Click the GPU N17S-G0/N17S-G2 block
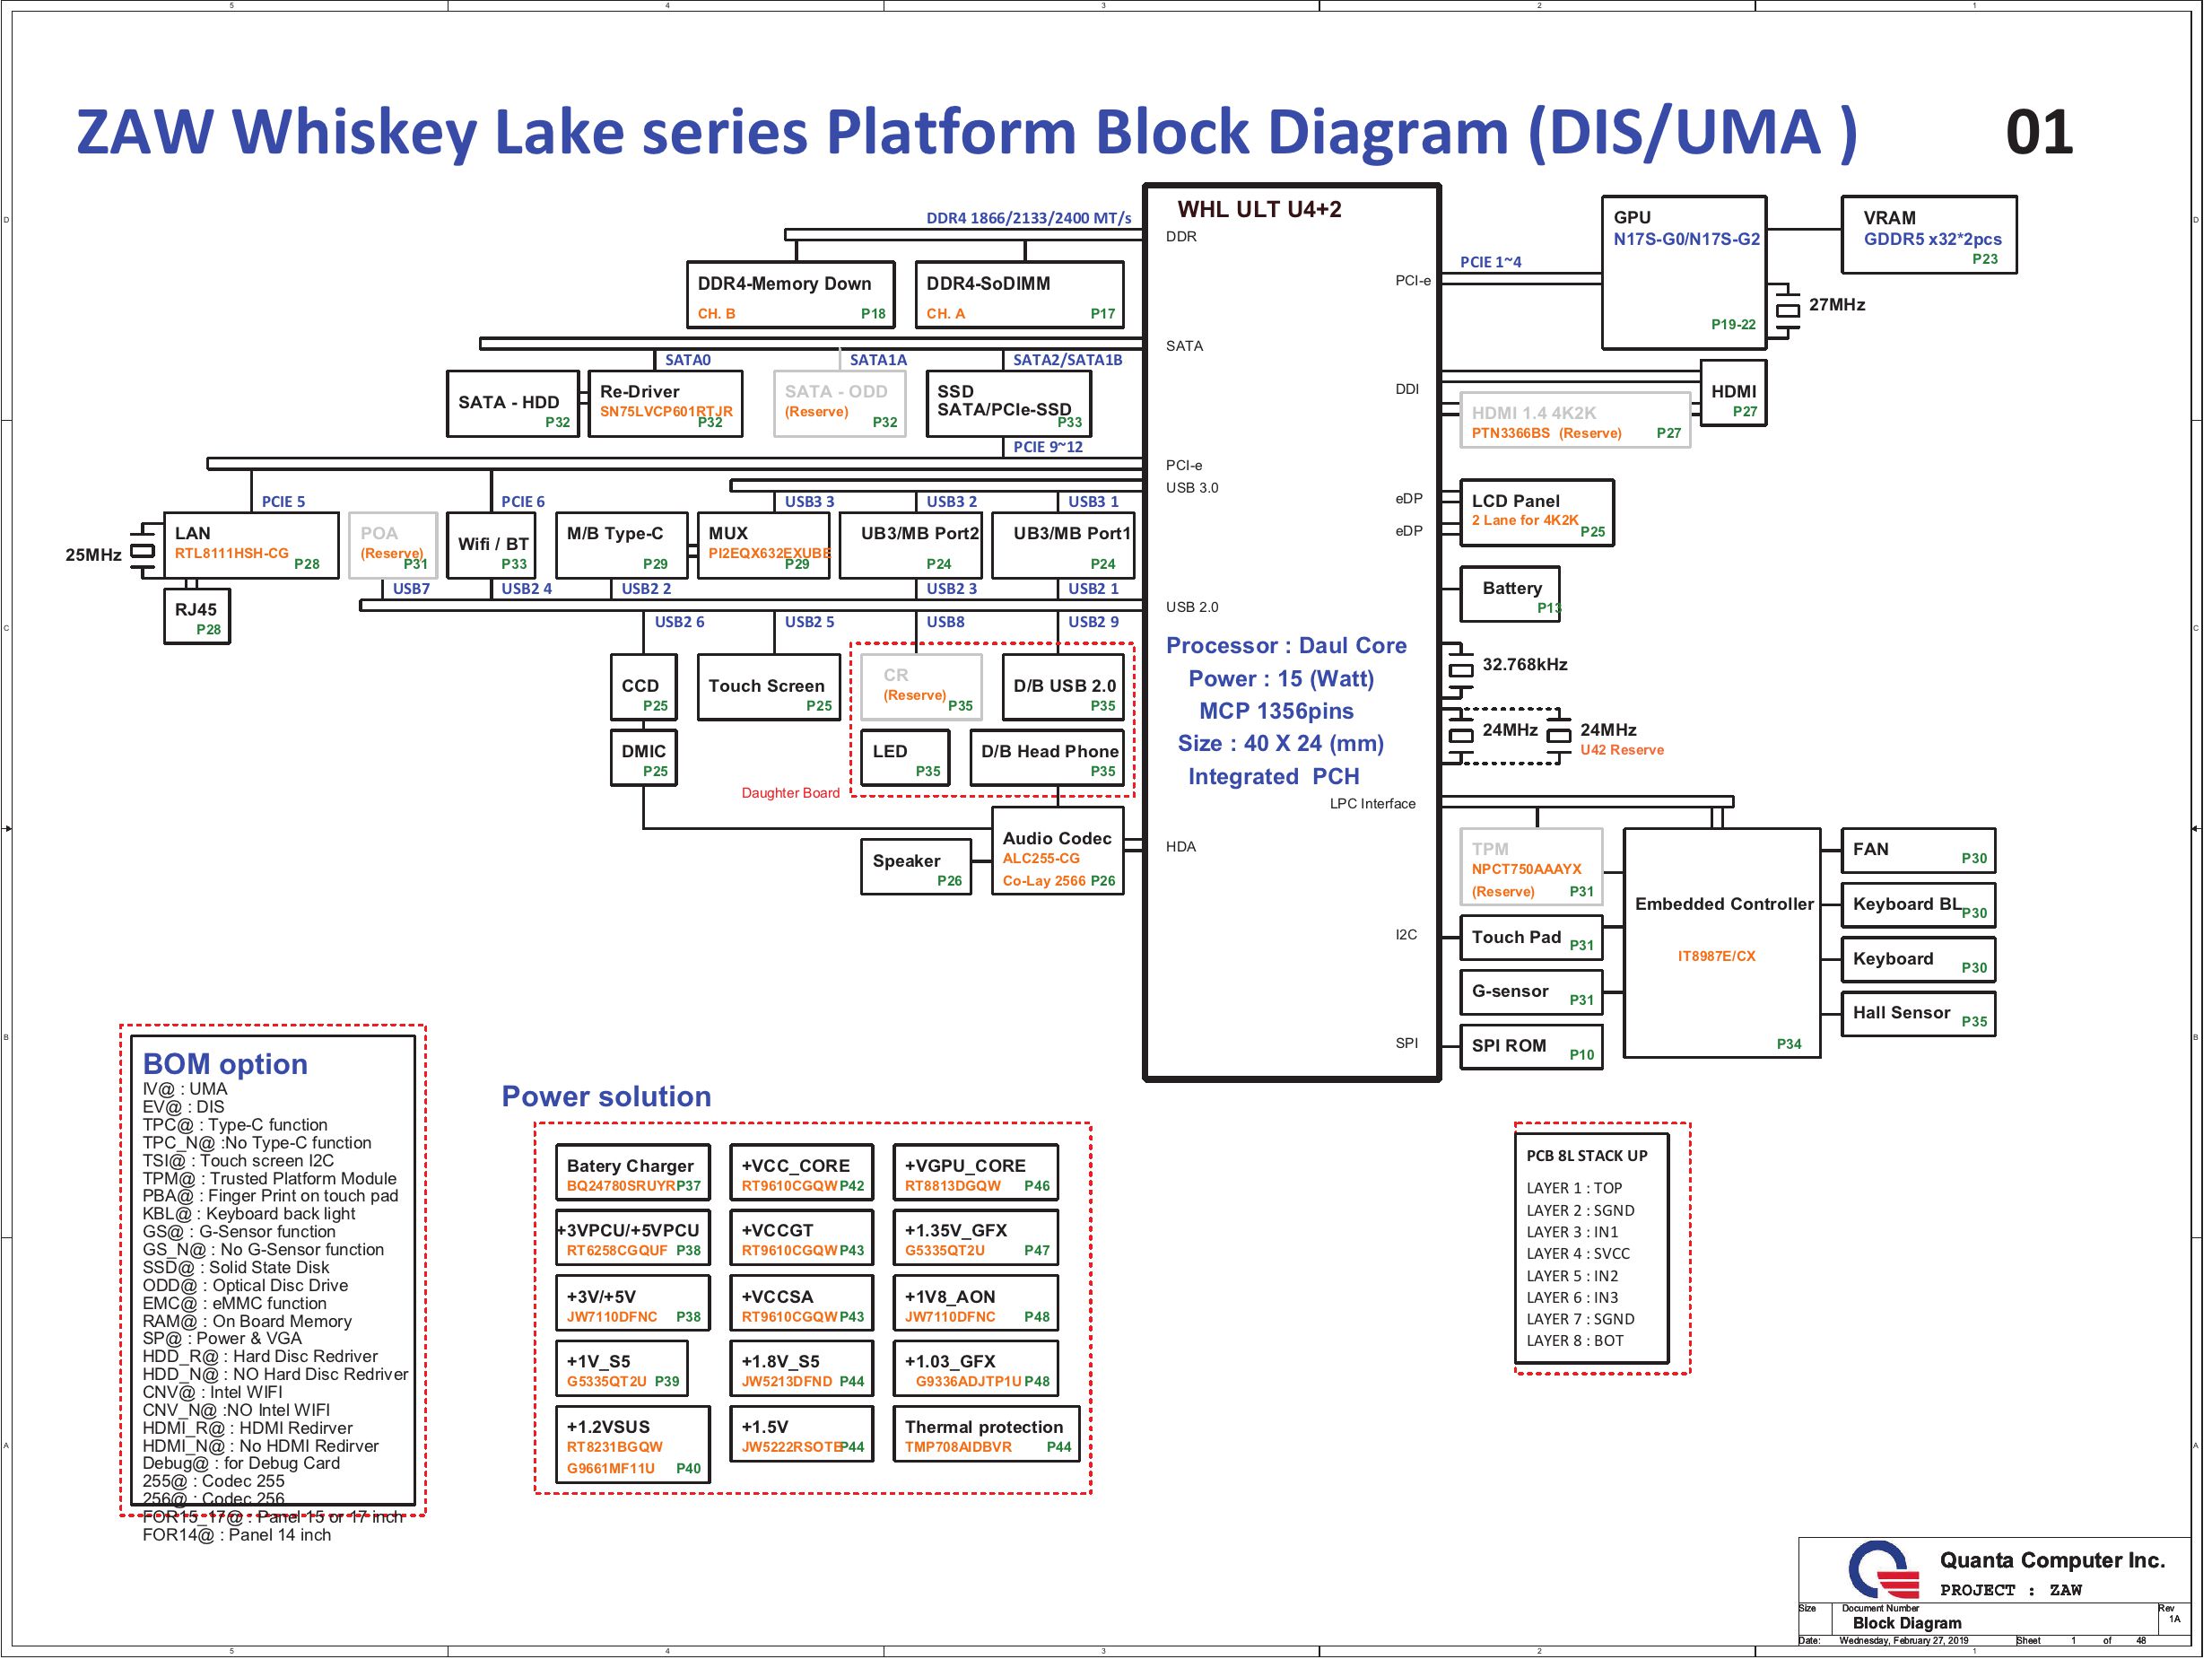The width and height of the screenshot is (2212, 1668). pyautogui.click(x=1684, y=273)
